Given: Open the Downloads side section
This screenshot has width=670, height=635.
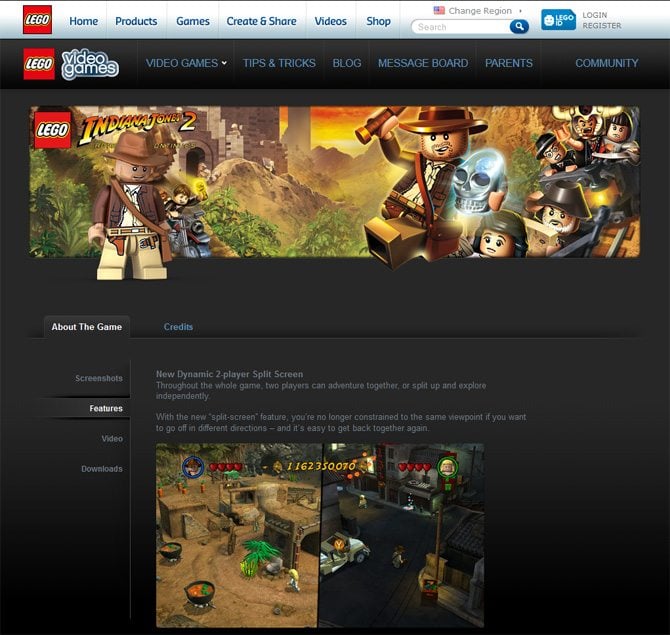Looking at the screenshot, I should (102, 468).
